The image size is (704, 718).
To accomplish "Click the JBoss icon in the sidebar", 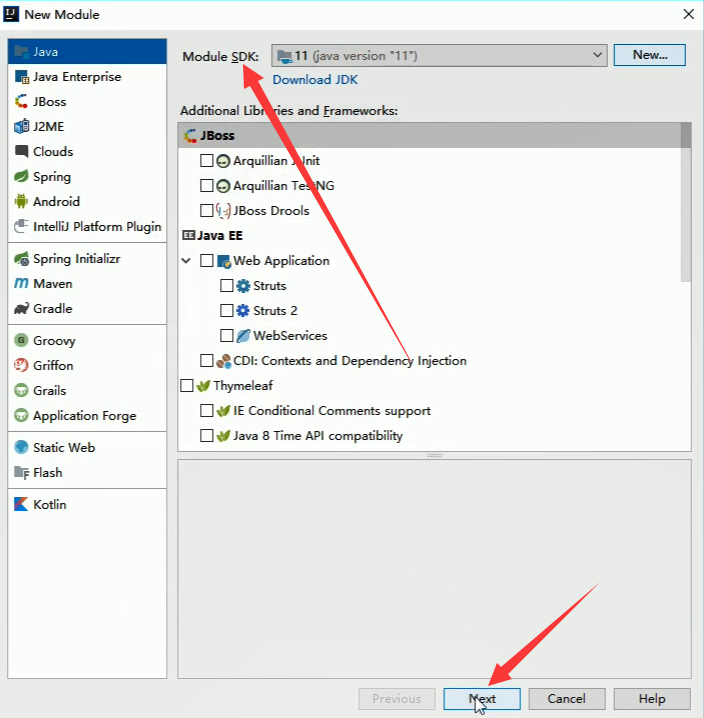I will tap(21, 102).
